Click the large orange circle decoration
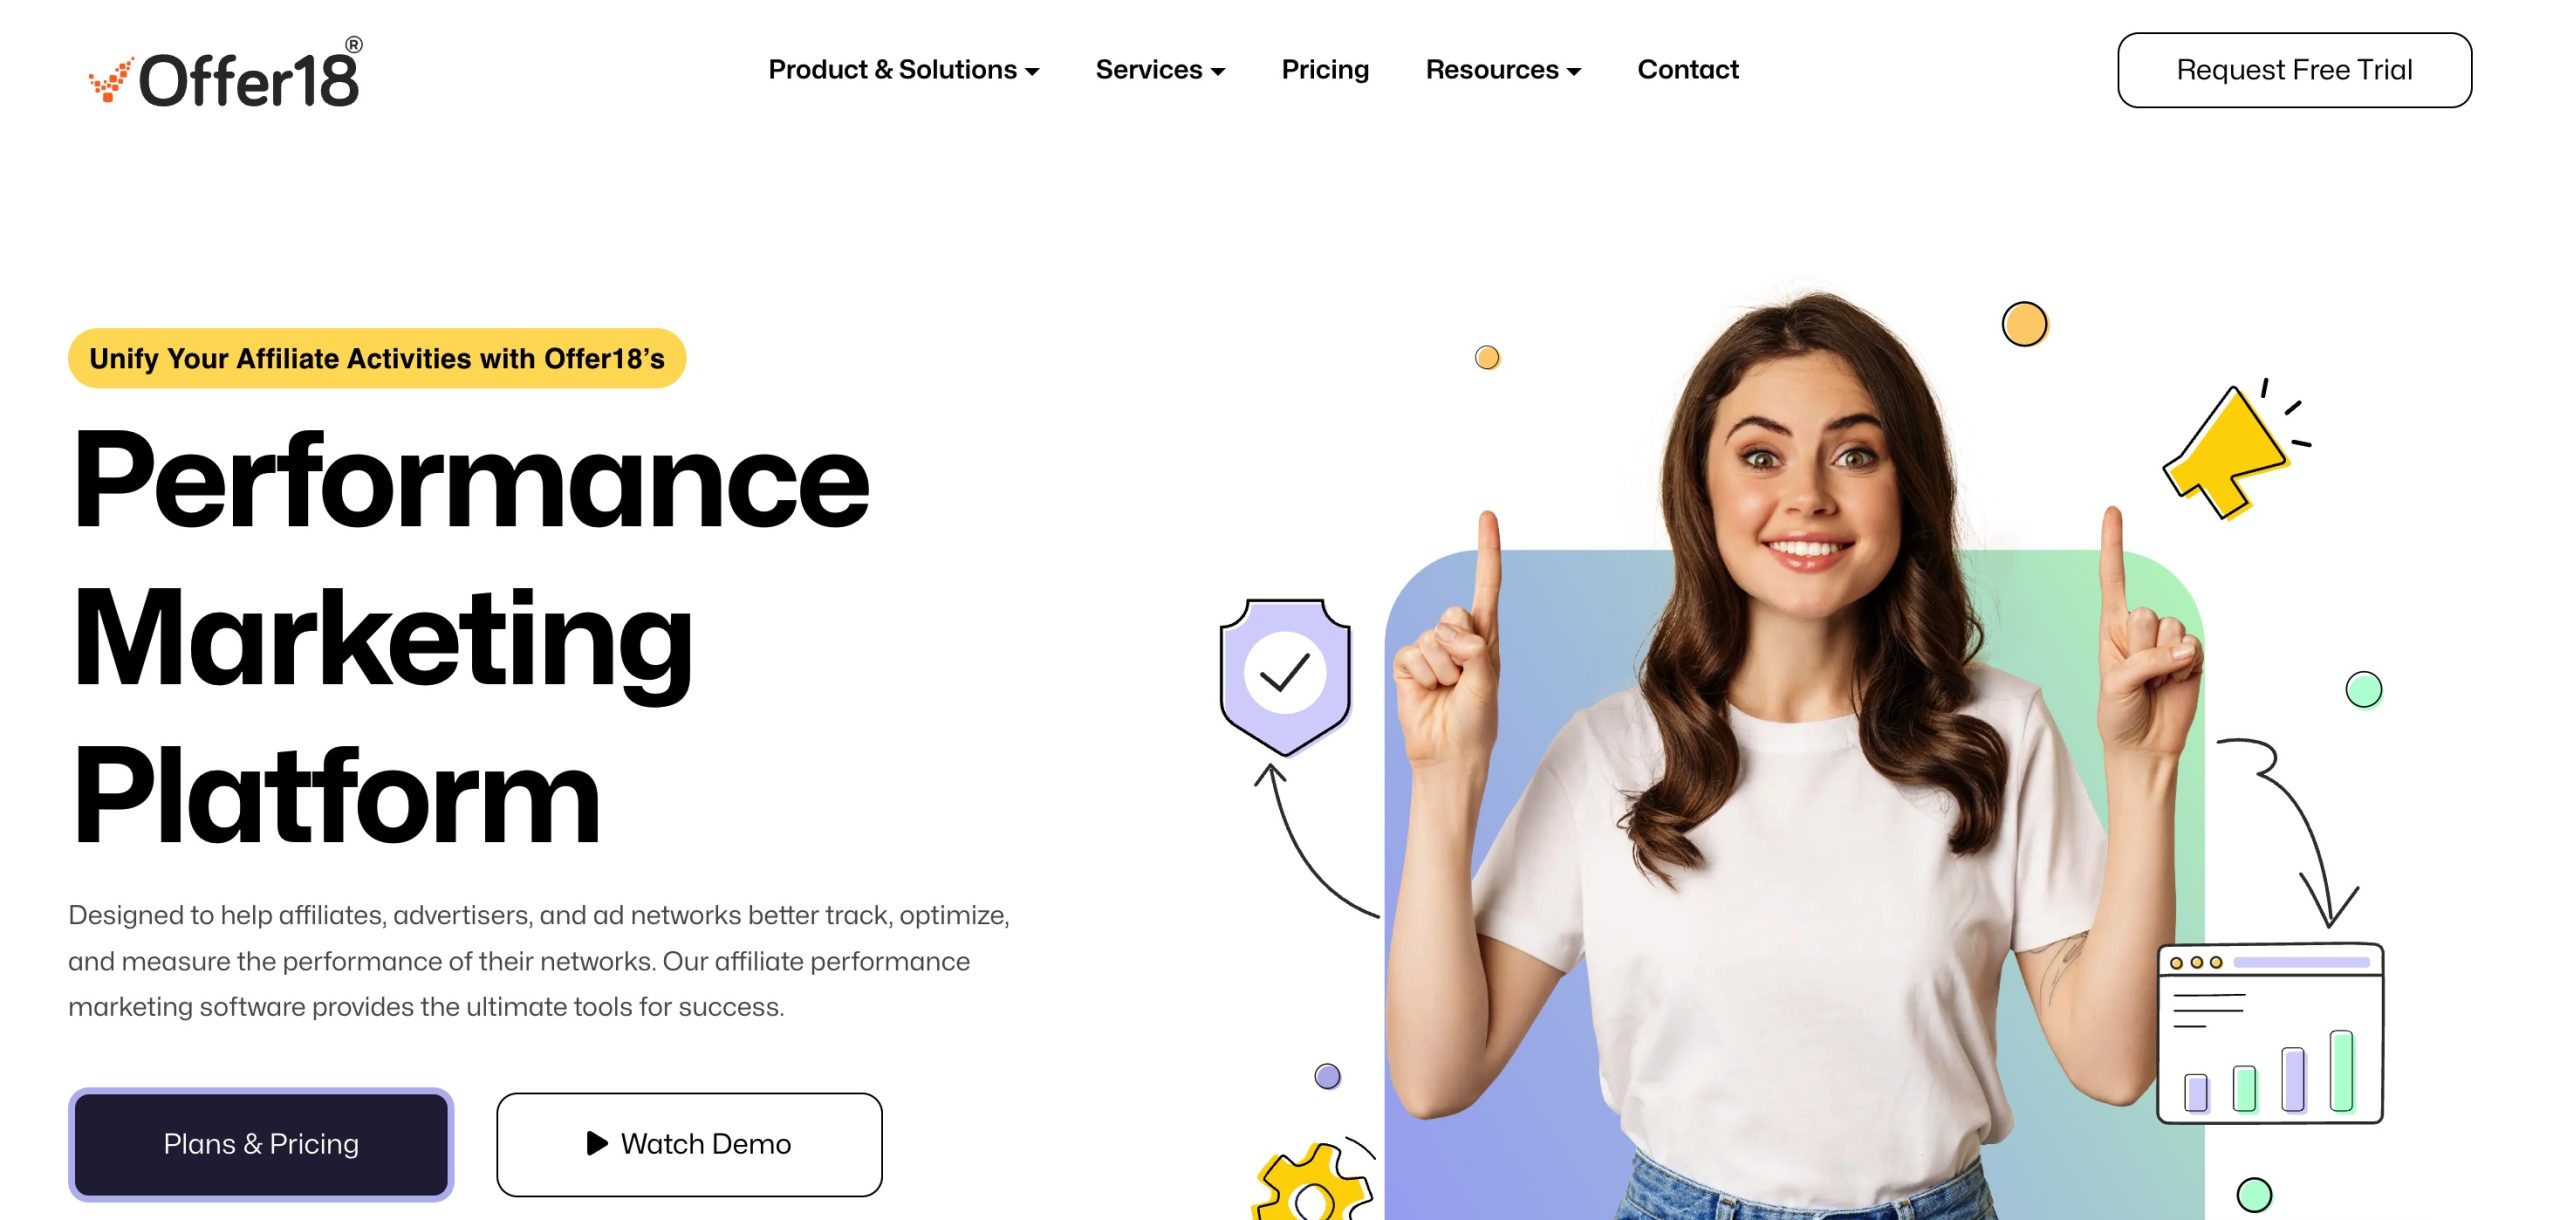 tap(2025, 324)
